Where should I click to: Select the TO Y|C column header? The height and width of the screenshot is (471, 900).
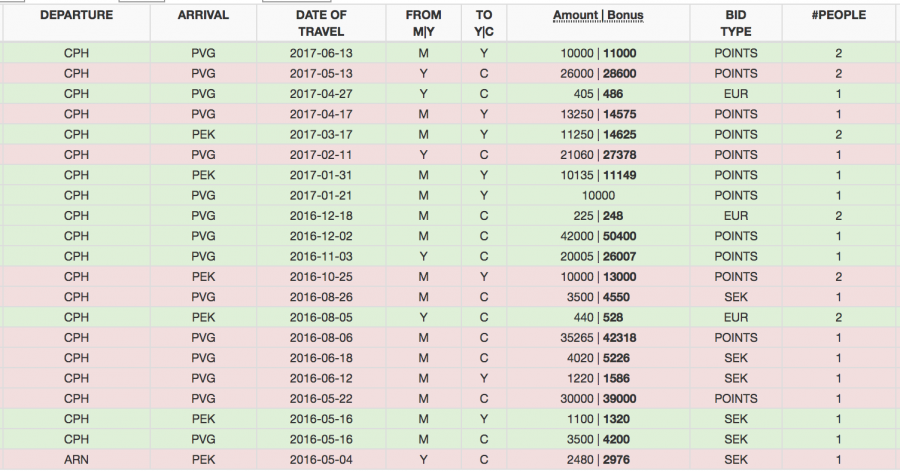click(484, 24)
